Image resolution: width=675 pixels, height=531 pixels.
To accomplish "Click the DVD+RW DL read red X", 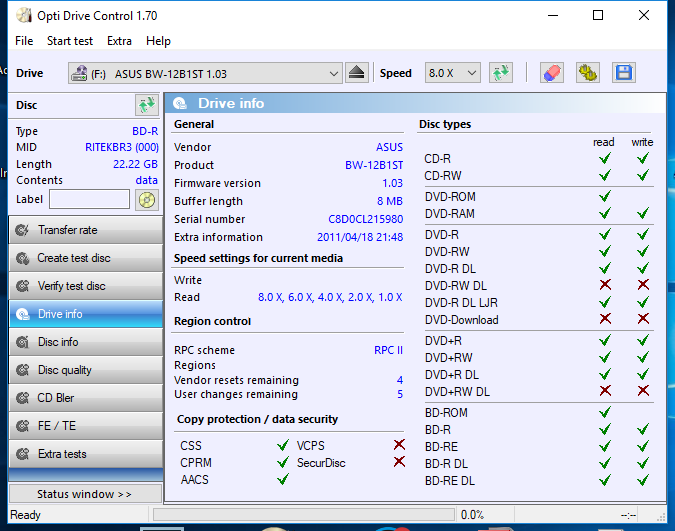I will (x=605, y=391).
